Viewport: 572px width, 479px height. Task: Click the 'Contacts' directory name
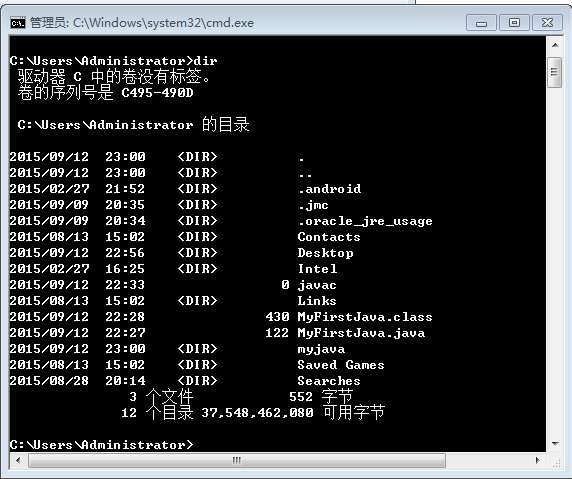[x=329, y=237]
